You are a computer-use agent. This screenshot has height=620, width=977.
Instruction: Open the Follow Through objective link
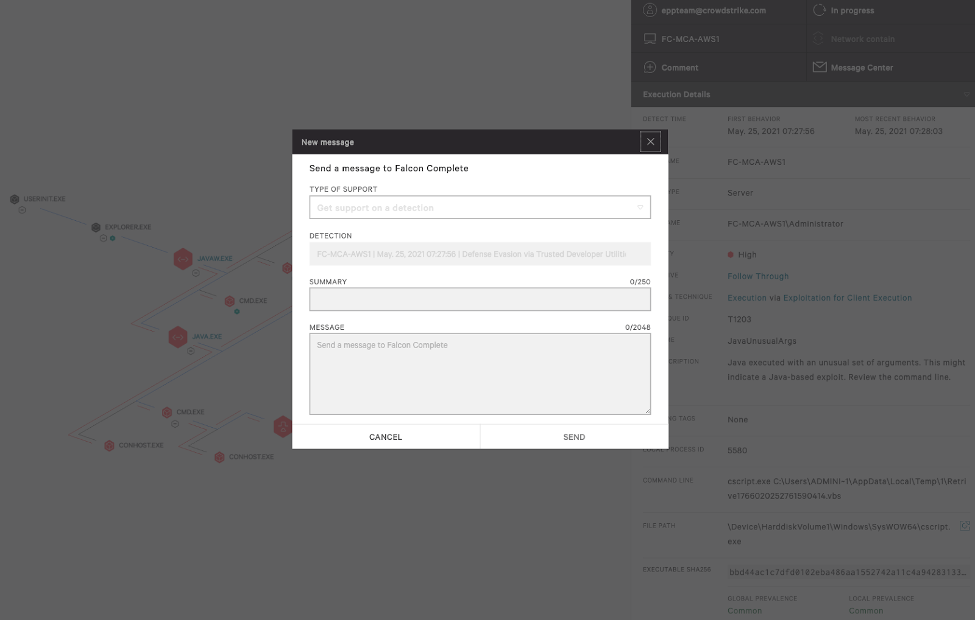click(758, 276)
